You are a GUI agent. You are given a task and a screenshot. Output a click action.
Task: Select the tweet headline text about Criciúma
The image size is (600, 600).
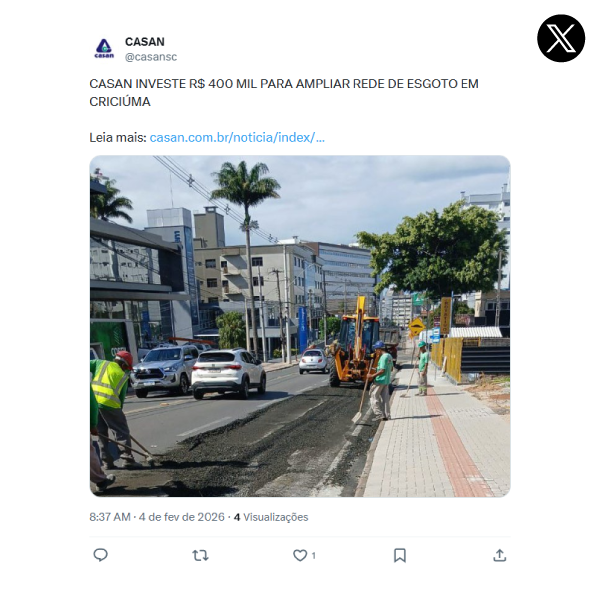[284, 93]
